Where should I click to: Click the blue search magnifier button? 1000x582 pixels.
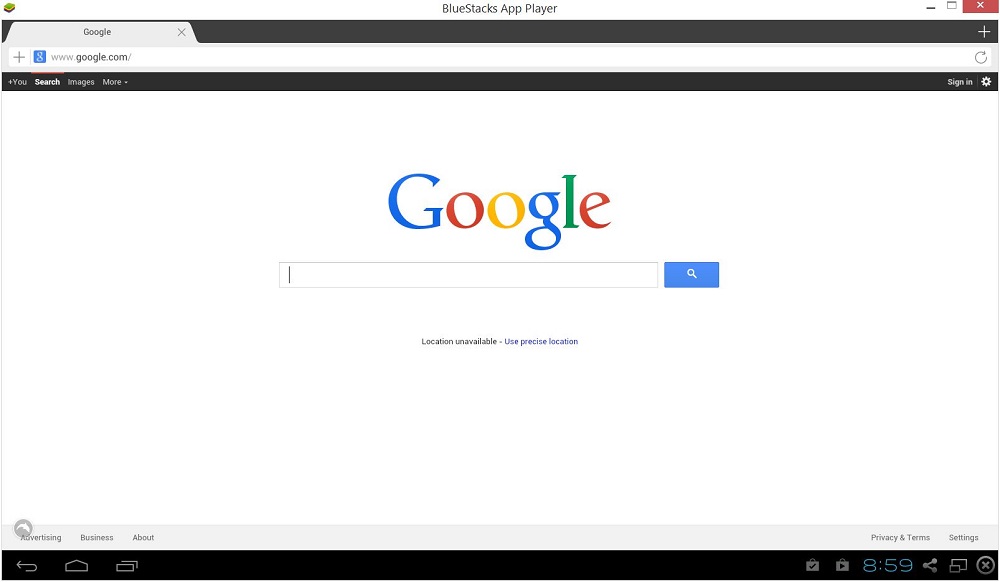point(691,275)
